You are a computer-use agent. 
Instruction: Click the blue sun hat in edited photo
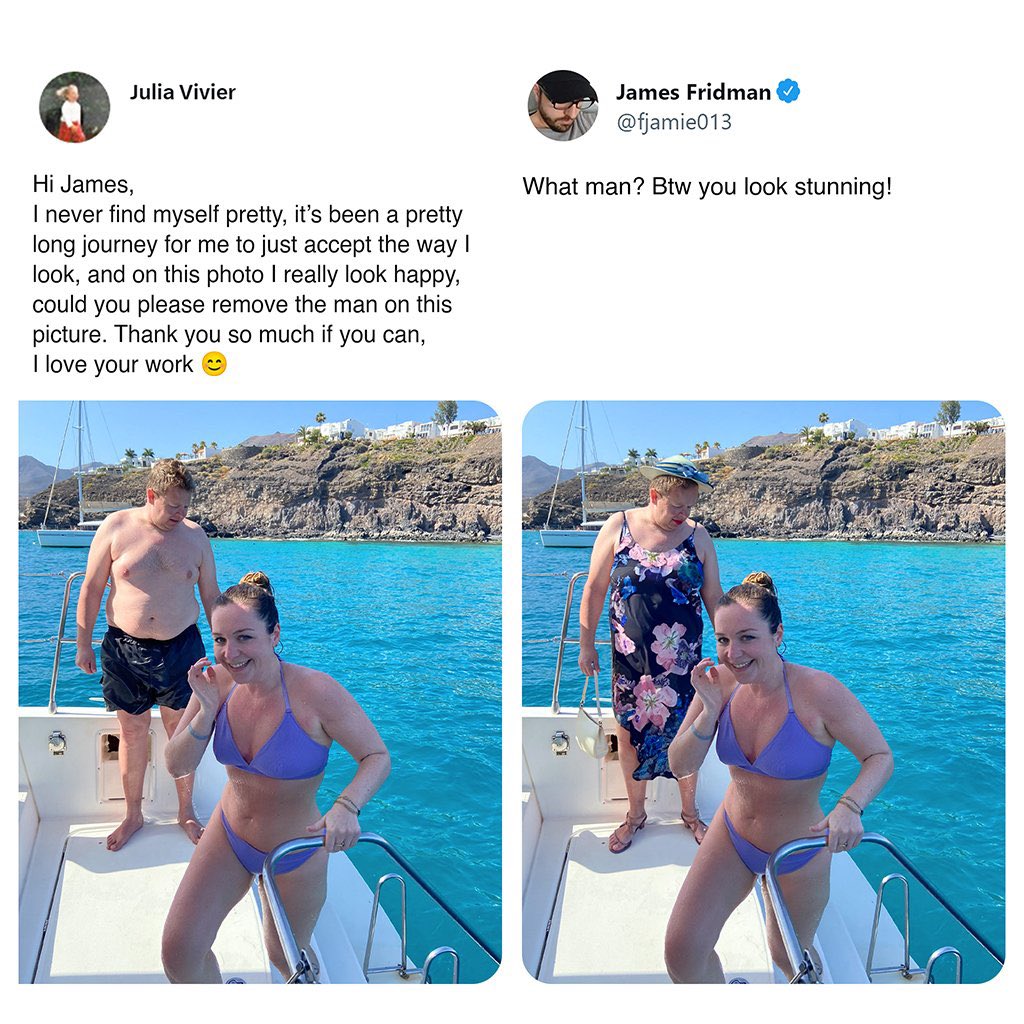point(676,472)
